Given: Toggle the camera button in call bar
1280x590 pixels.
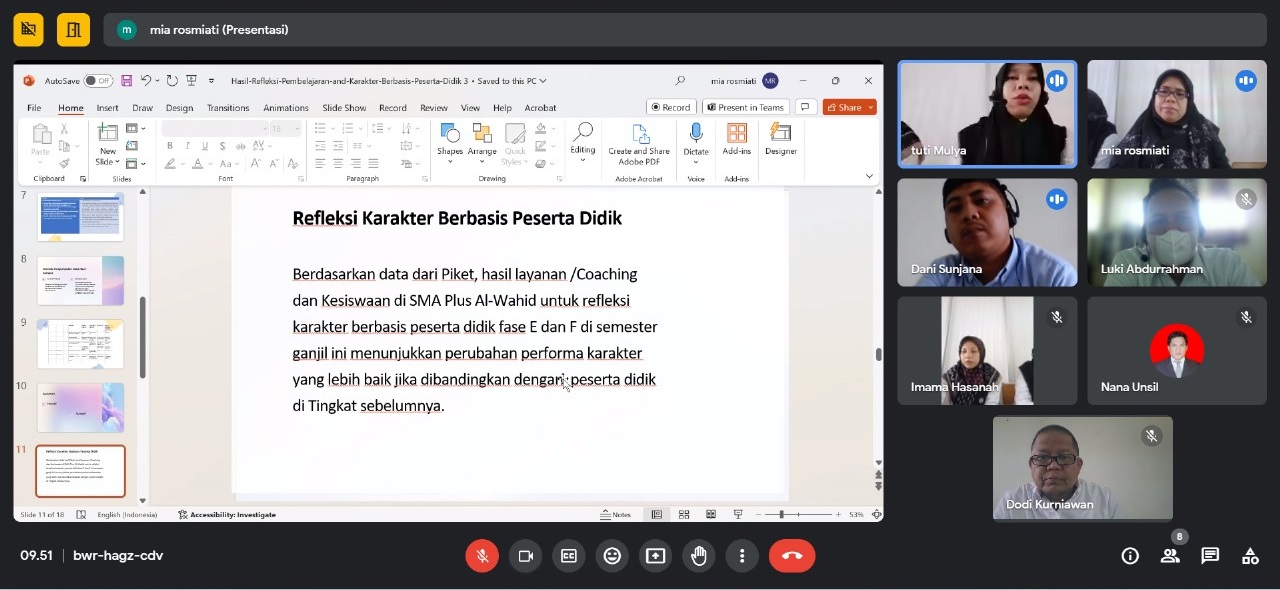Looking at the screenshot, I should (x=525, y=556).
